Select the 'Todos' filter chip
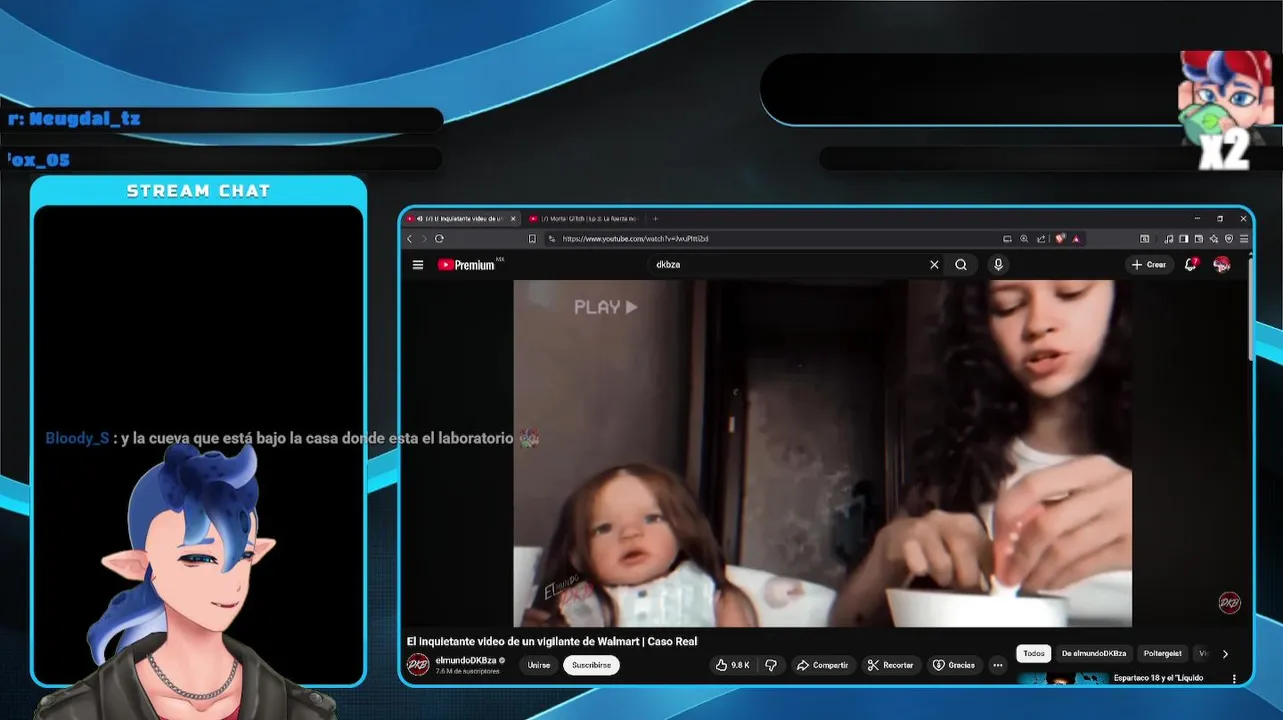Screen dimensions: 1283x720 [x=1034, y=653]
